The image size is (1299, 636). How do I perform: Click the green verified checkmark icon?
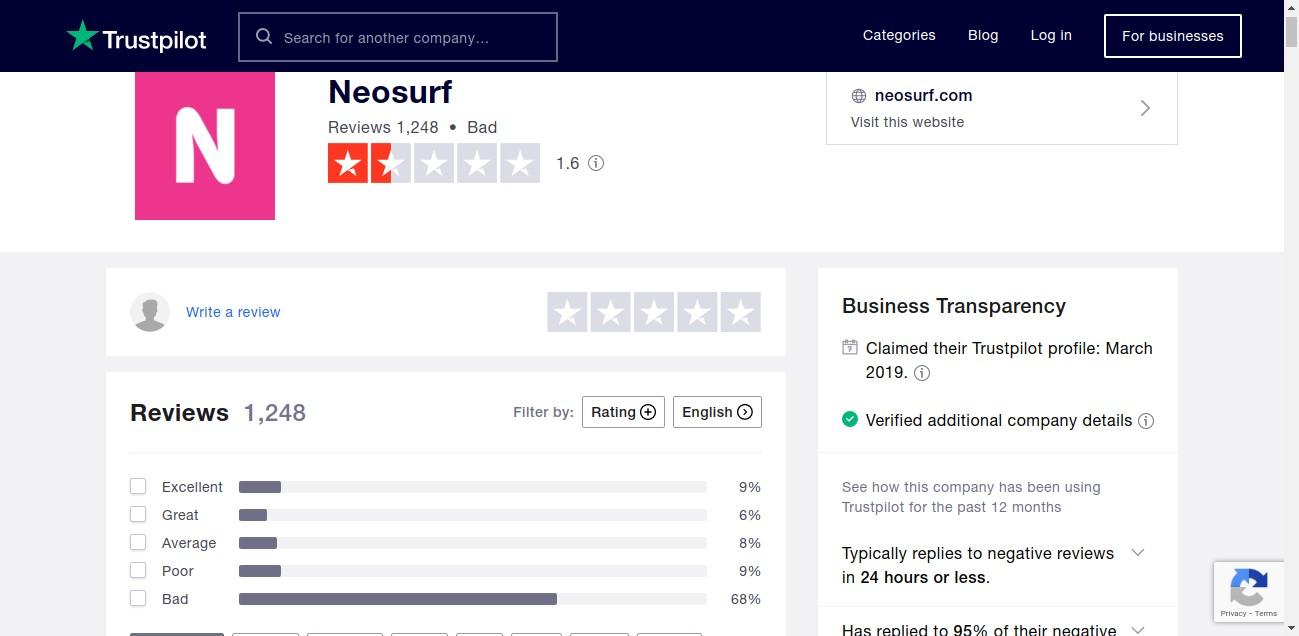click(x=850, y=419)
